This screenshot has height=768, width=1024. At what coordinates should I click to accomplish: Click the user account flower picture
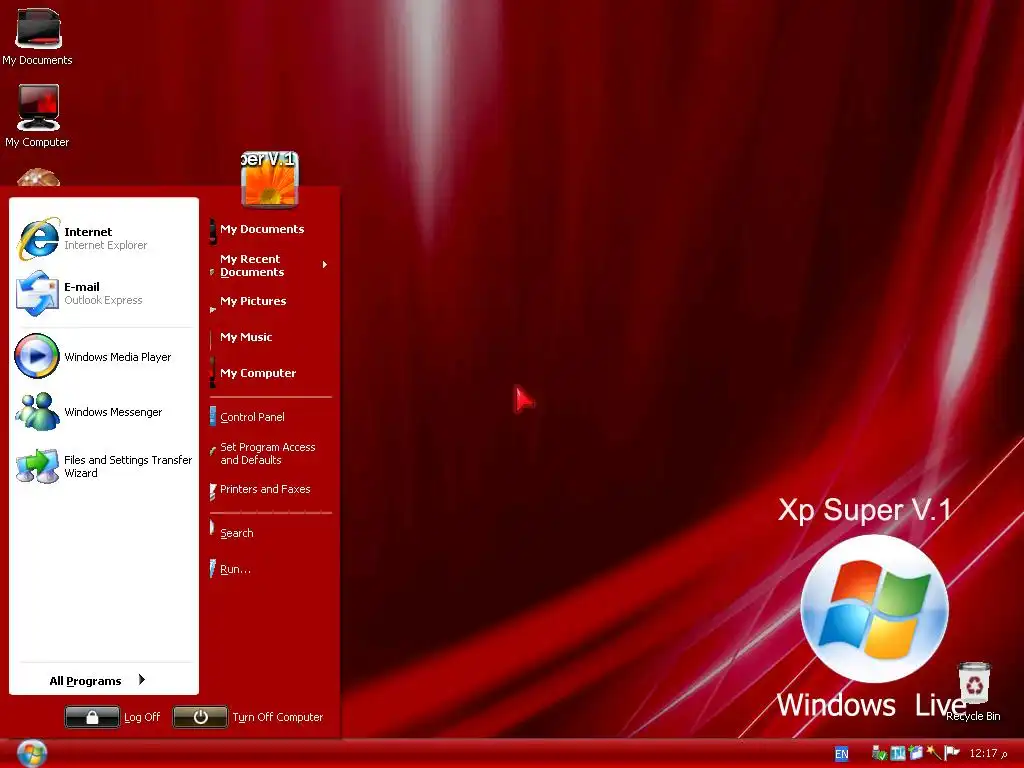(270, 179)
